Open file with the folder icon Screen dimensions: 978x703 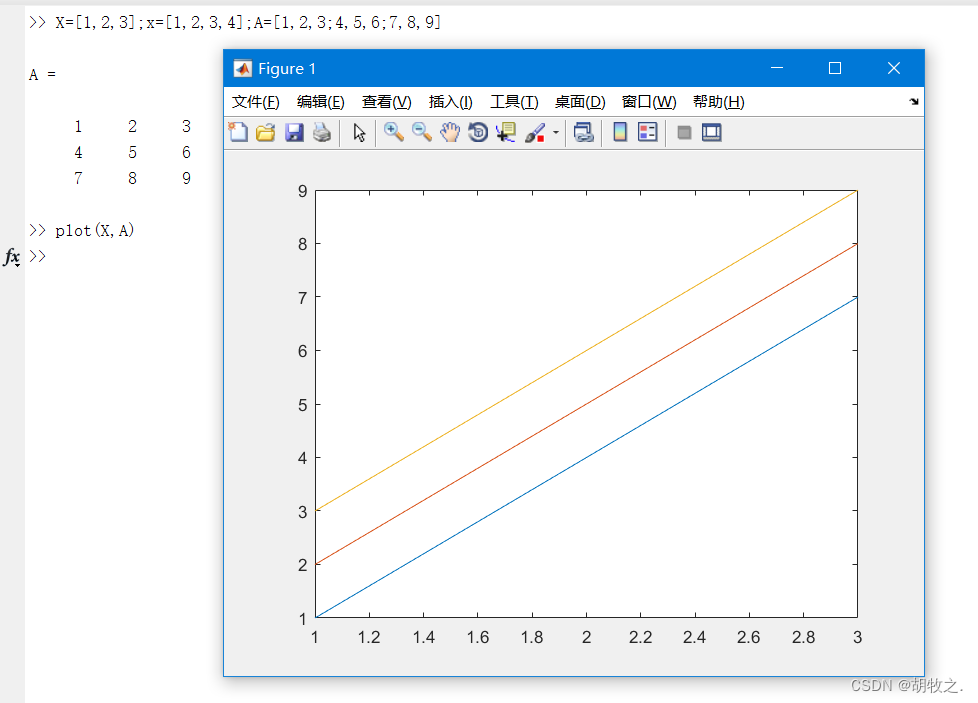pyautogui.click(x=266, y=132)
